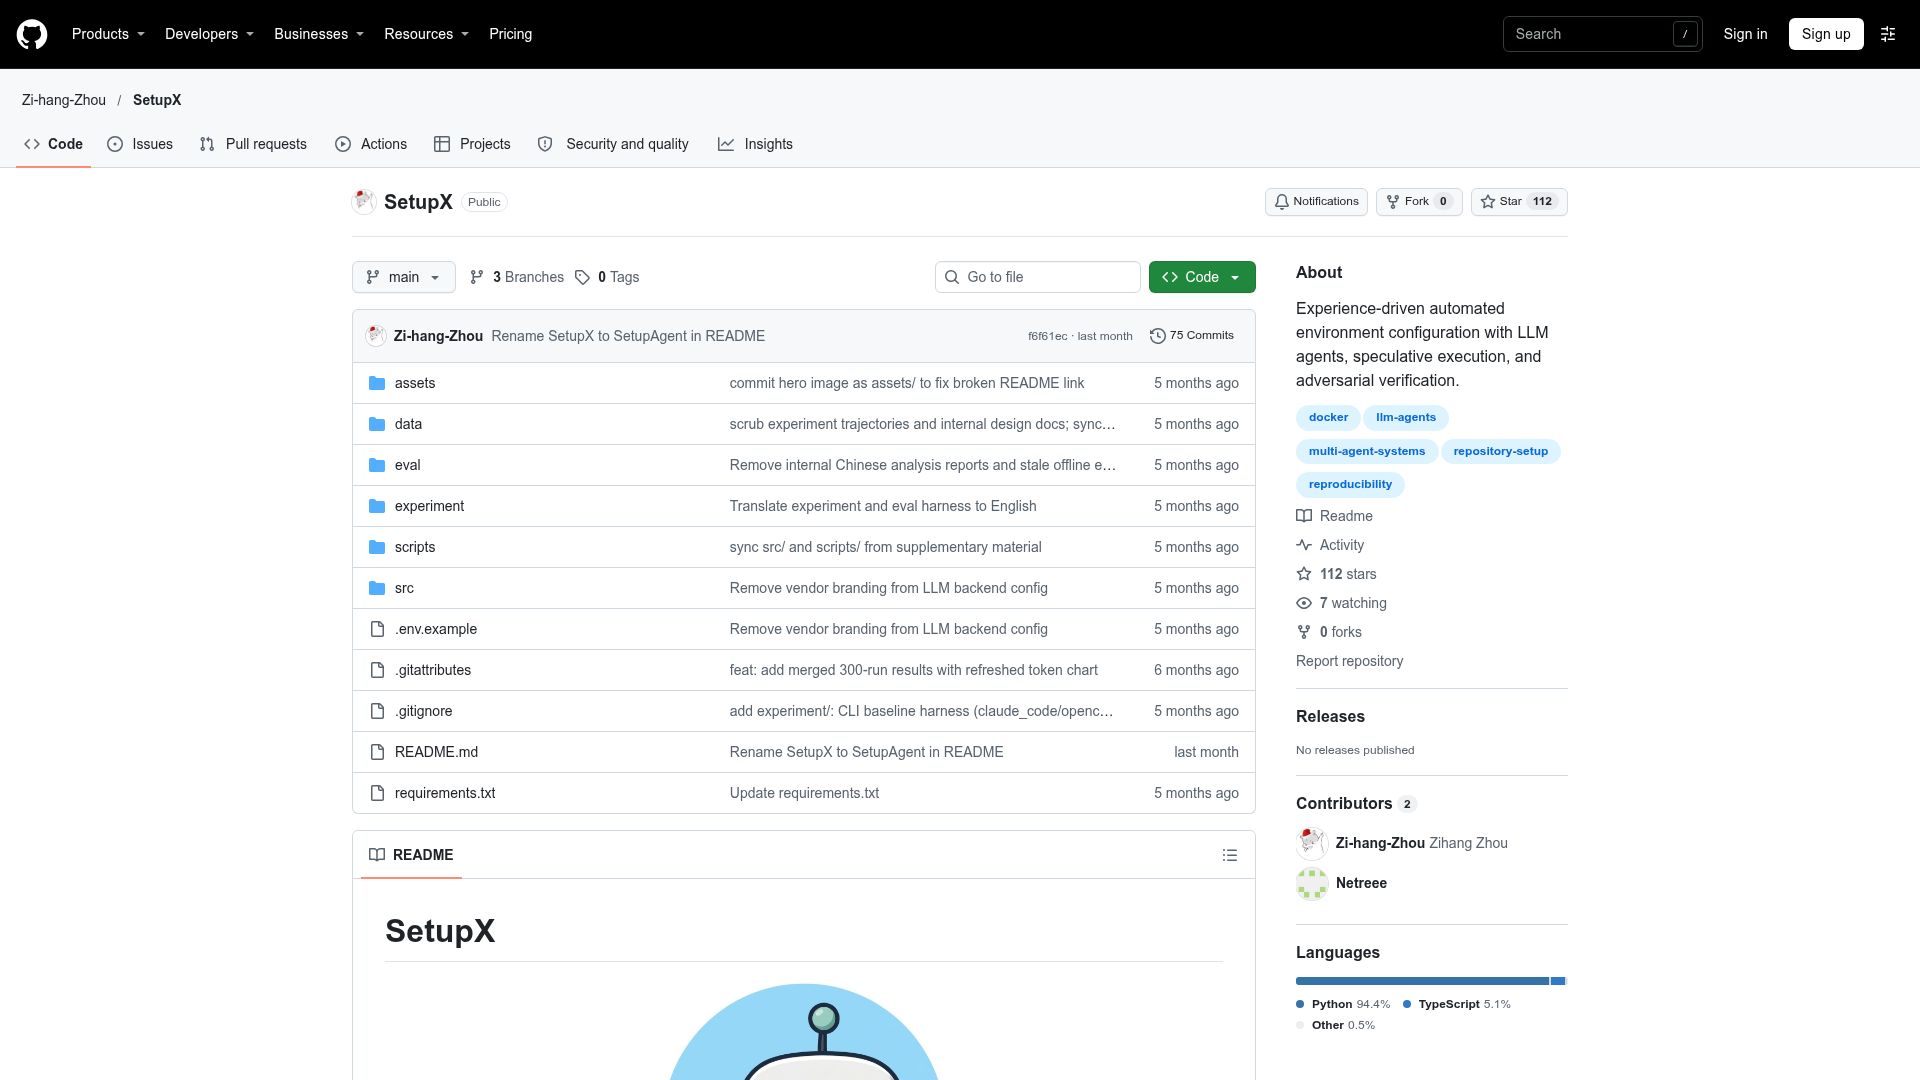Viewport: 1920px width, 1080px height.
Task: Switch to the Issues tab
Action: 140,144
